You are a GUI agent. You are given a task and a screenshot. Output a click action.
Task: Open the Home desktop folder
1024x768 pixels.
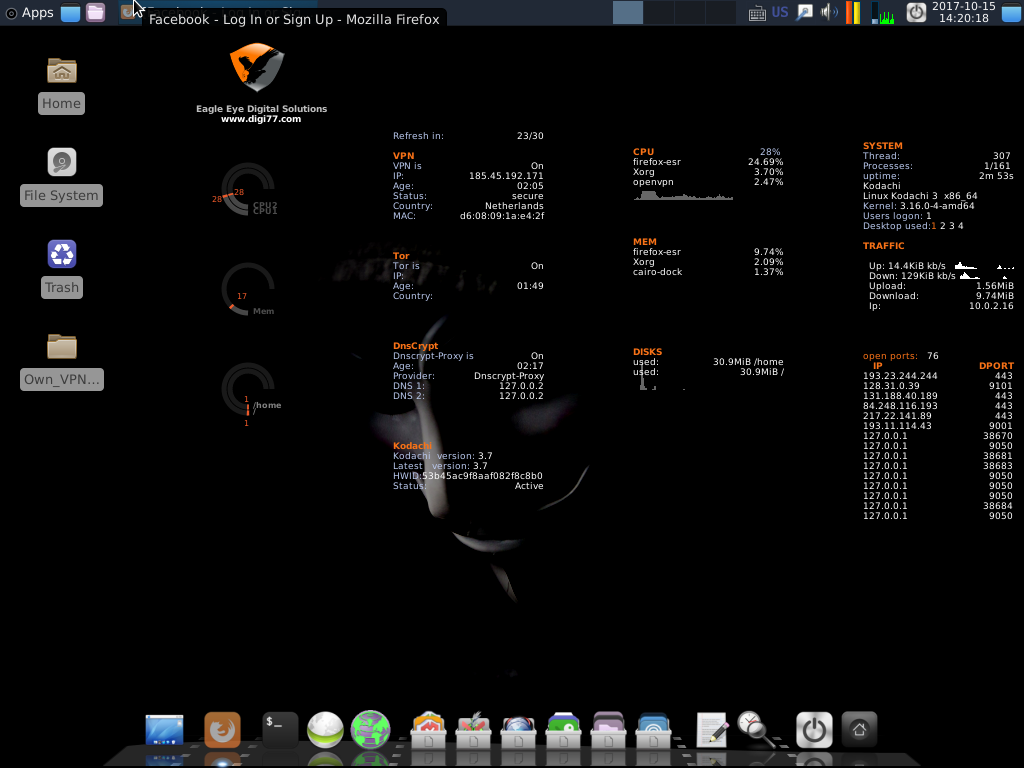point(61,86)
